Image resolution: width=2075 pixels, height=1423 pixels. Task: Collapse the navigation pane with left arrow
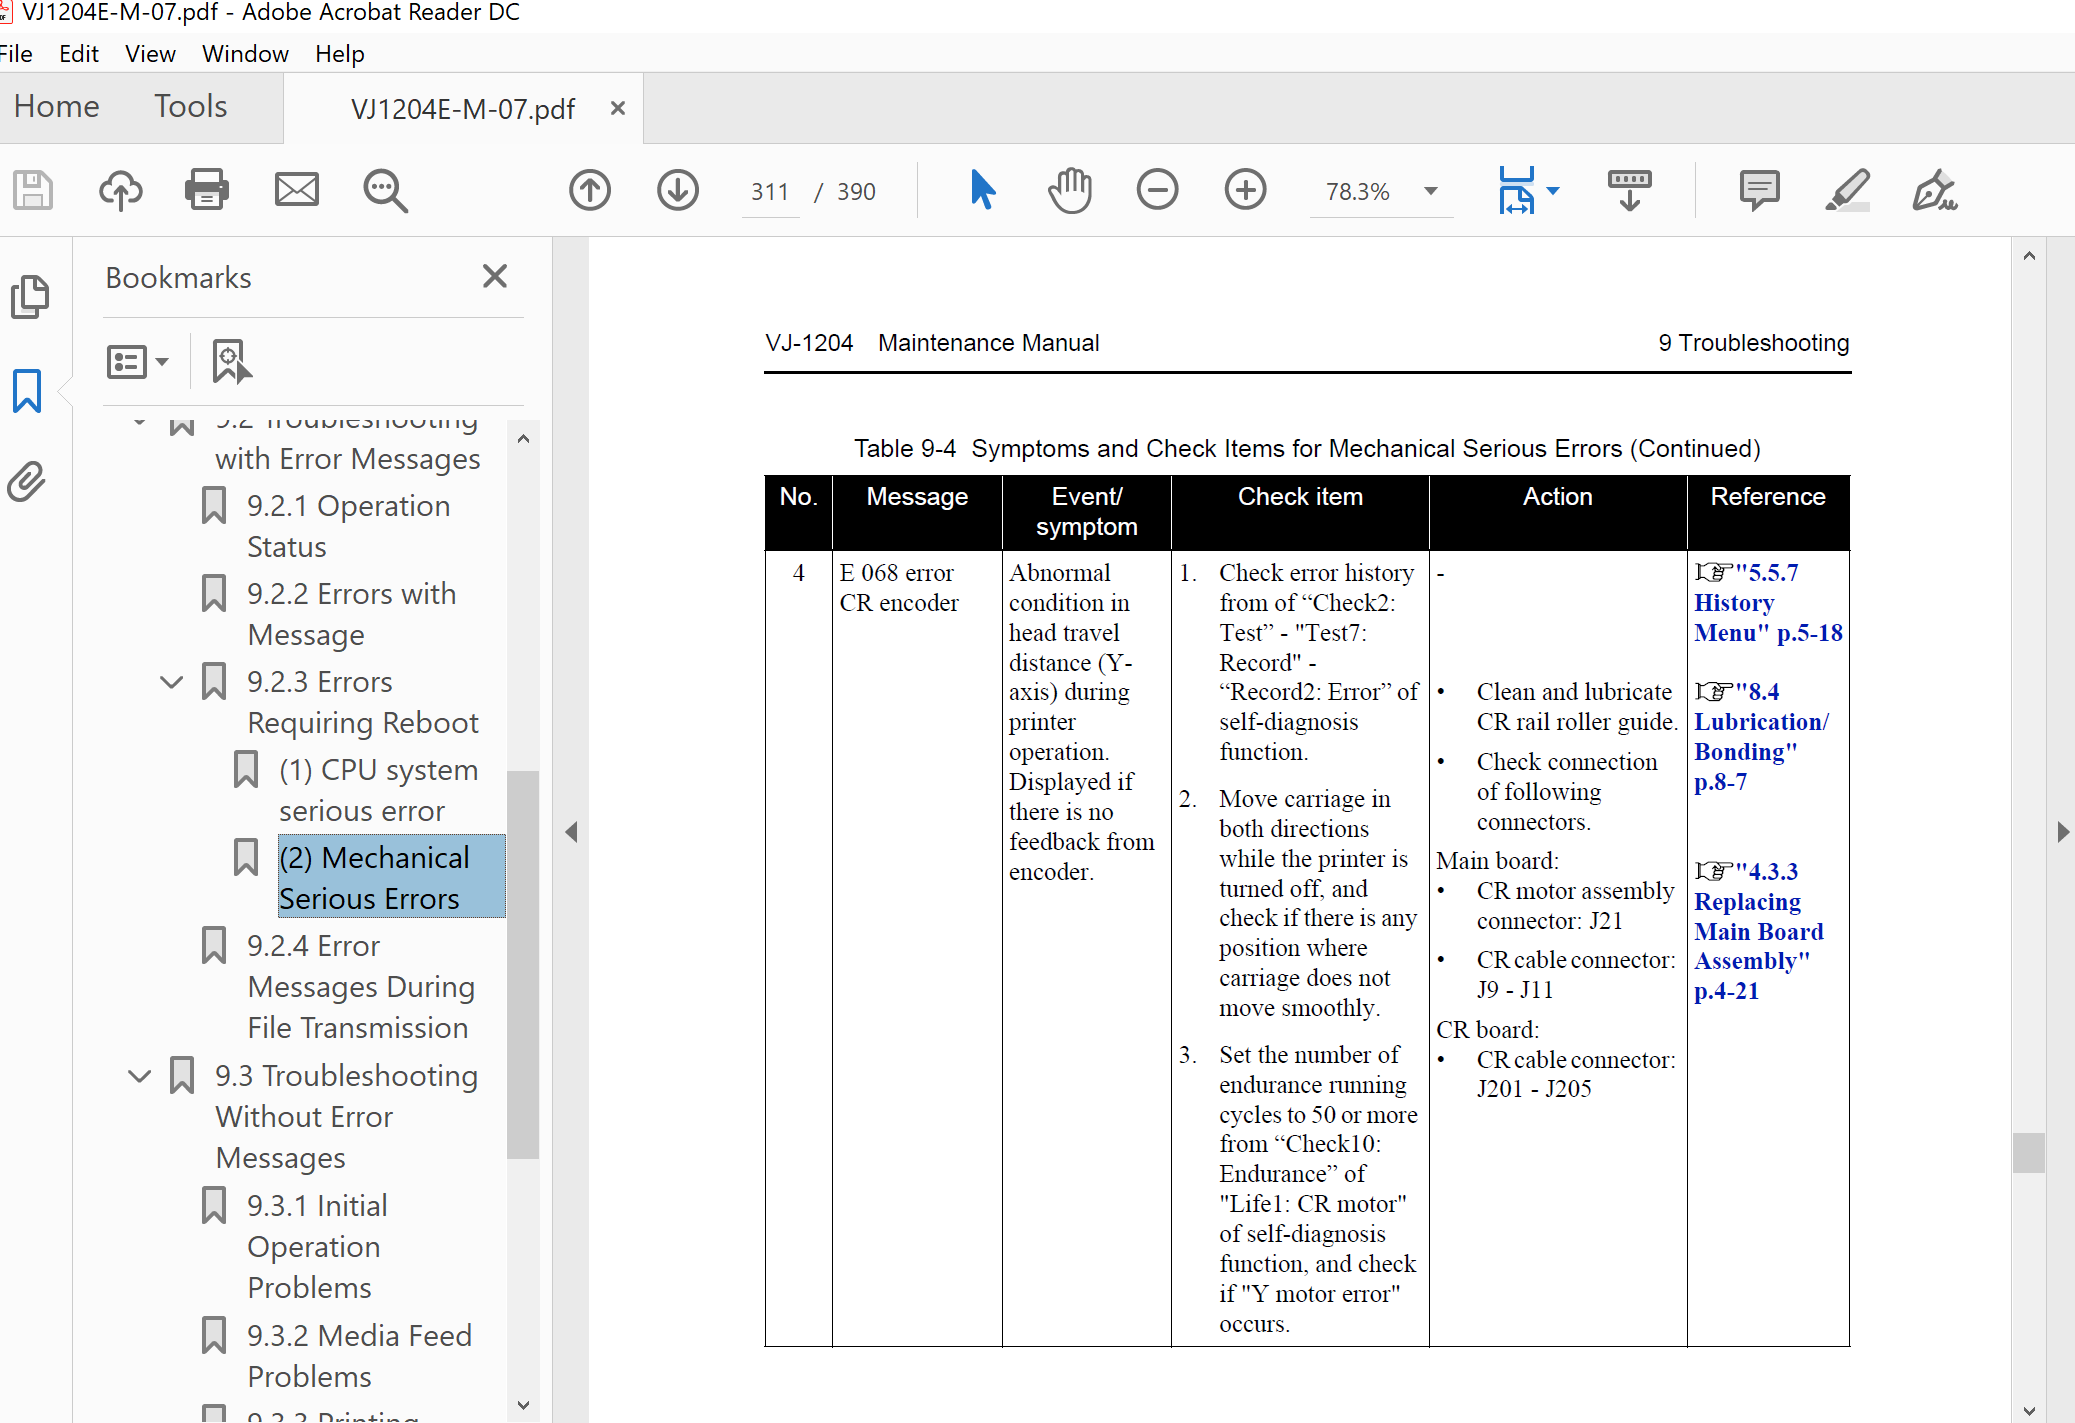pyautogui.click(x=571, y=831)
